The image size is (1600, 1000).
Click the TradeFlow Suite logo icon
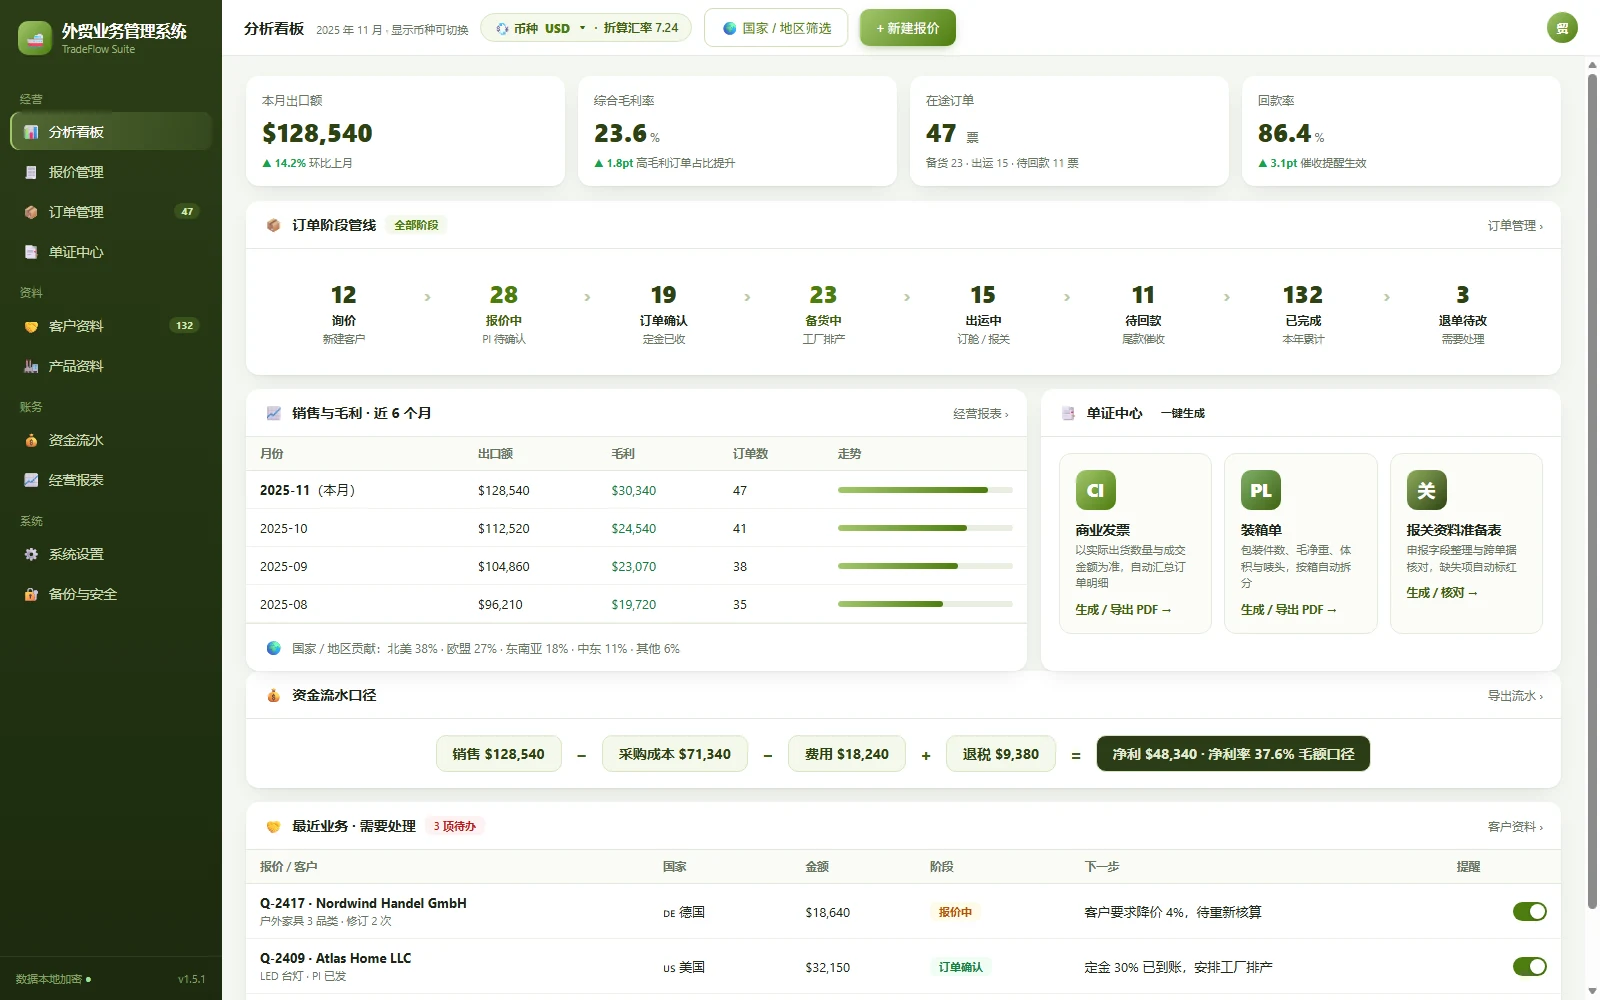click(35, 38)
